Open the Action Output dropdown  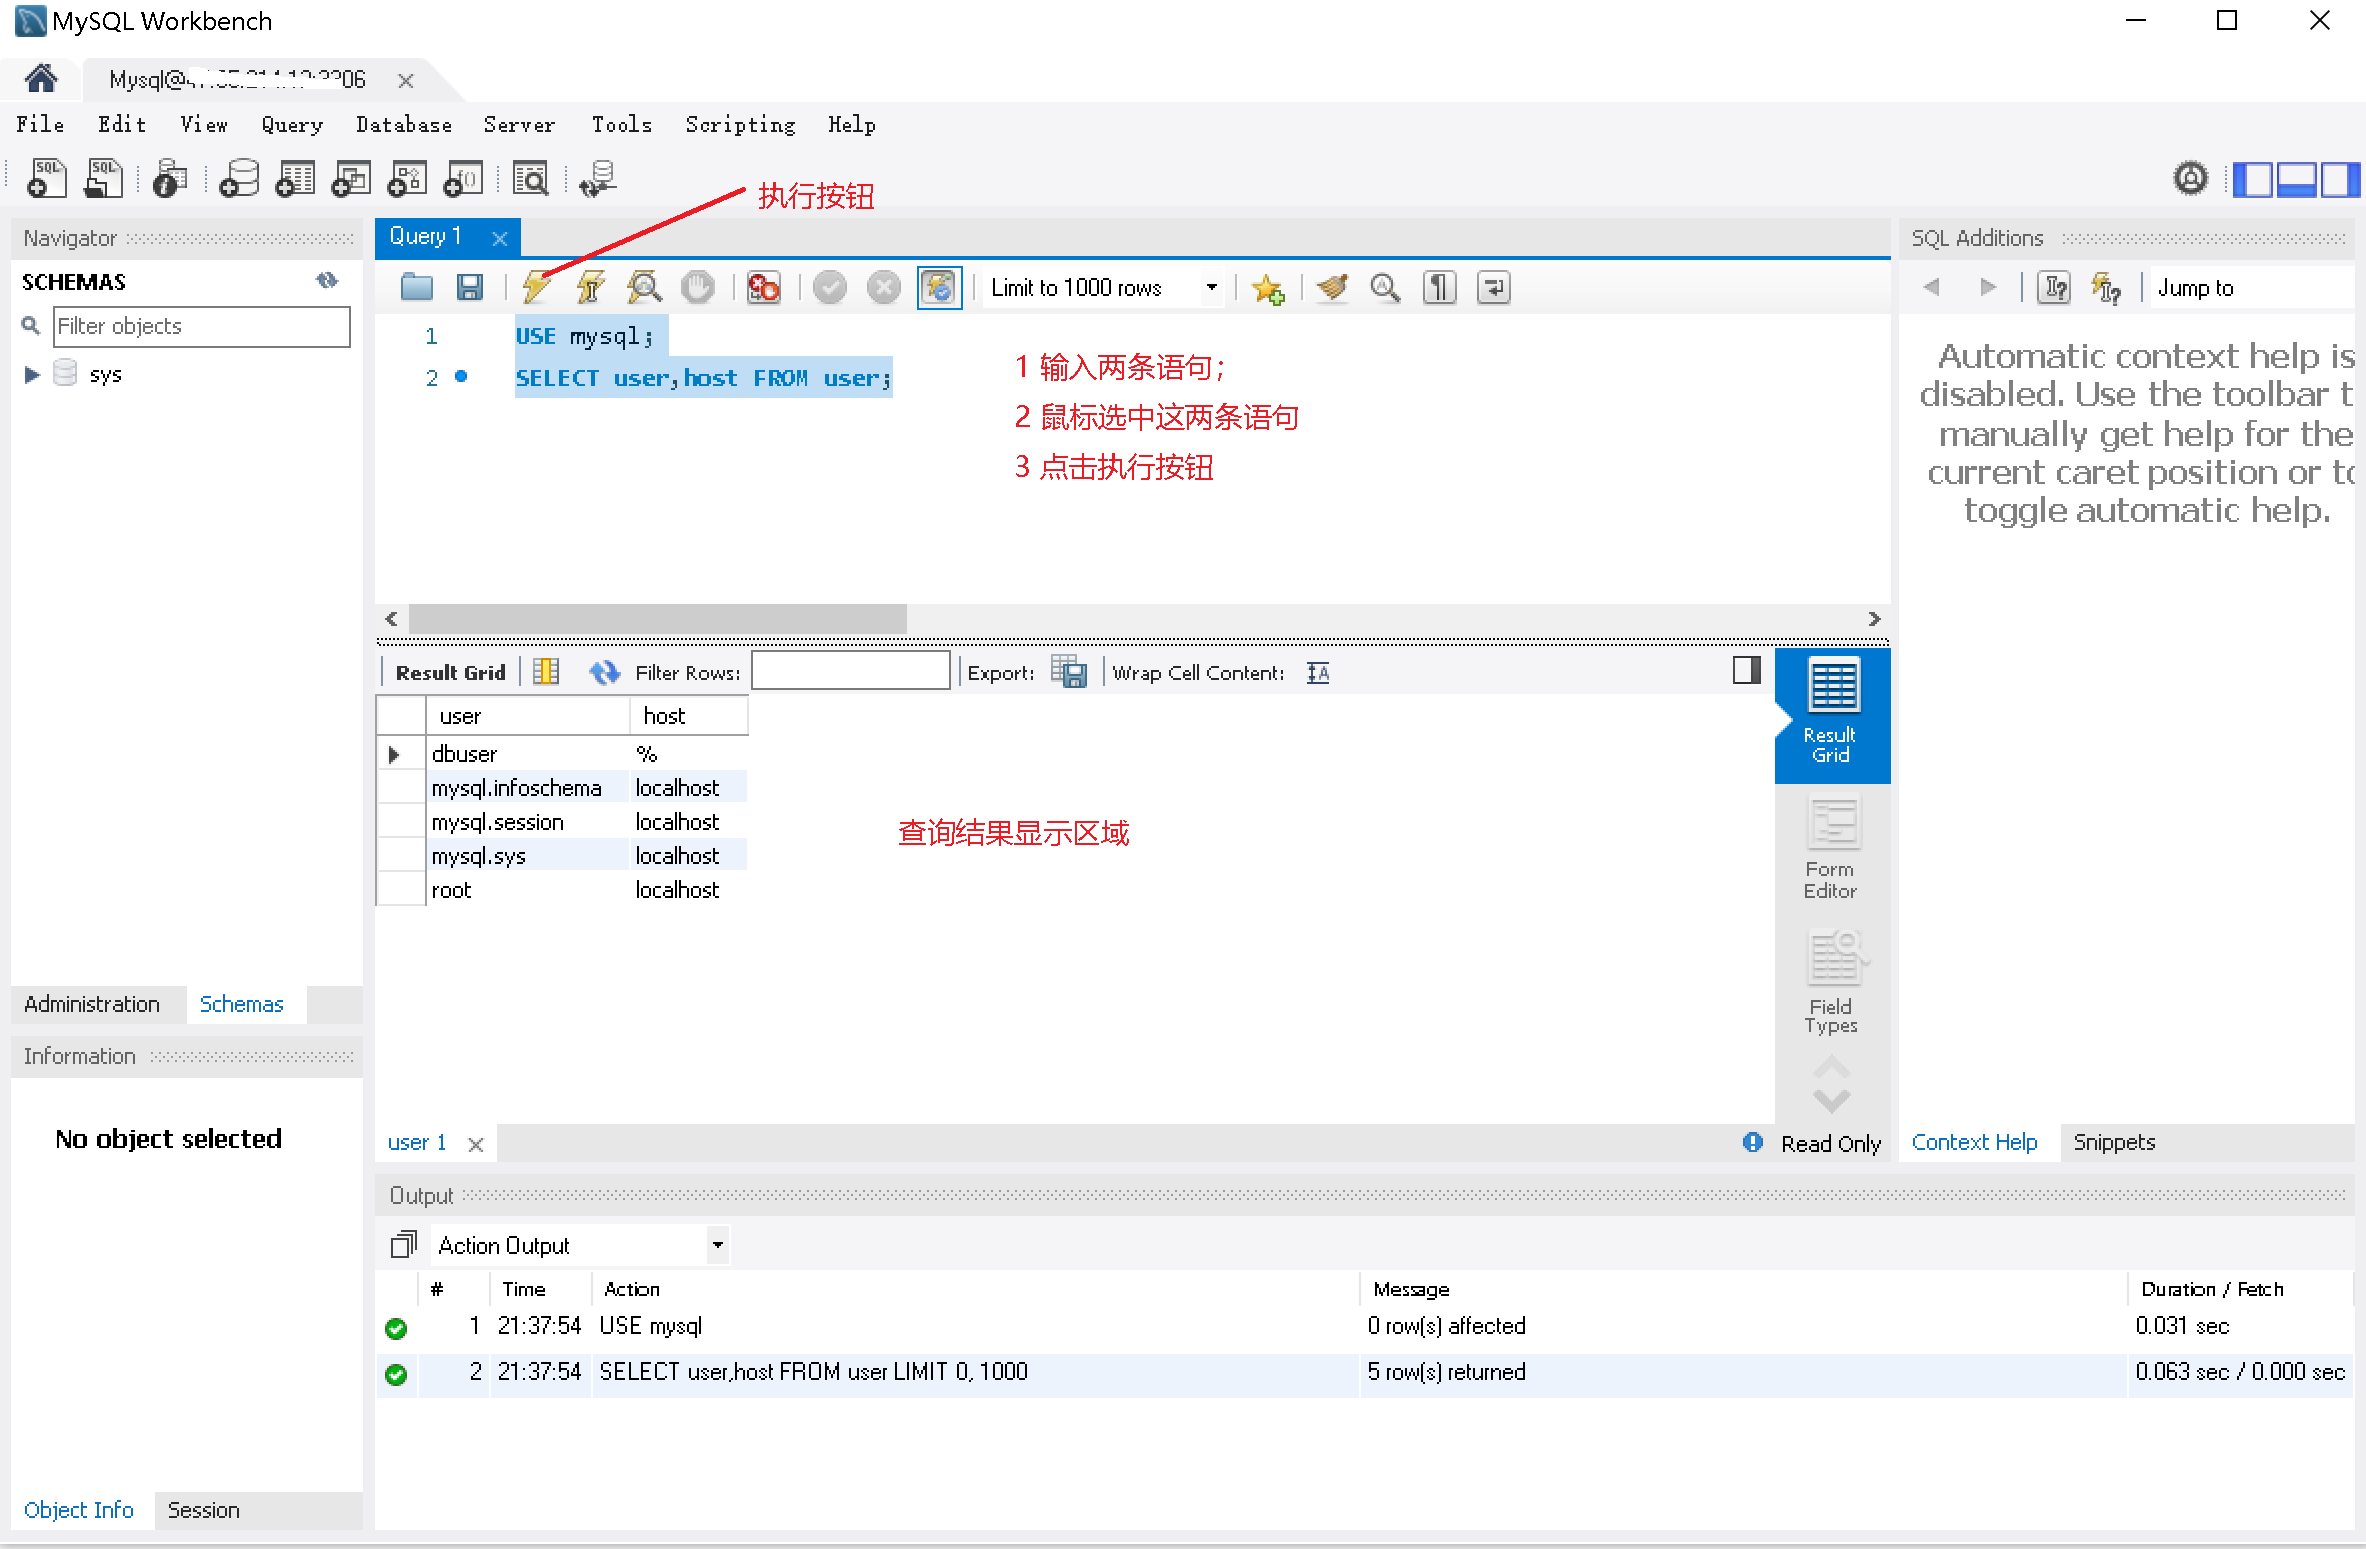[717, 1245]
